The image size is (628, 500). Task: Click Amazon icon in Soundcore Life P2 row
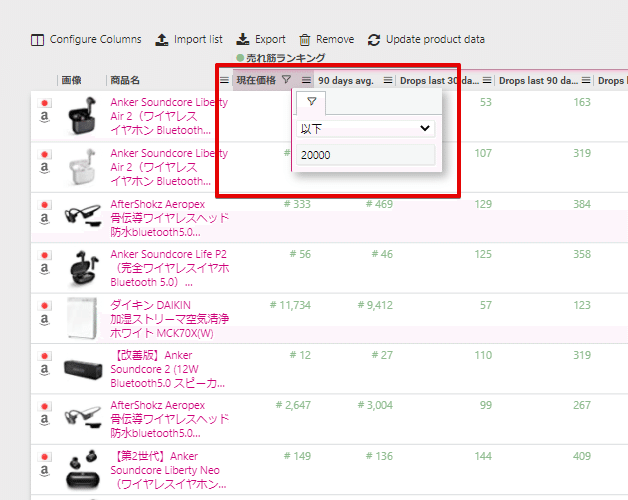tap(44, 268)
